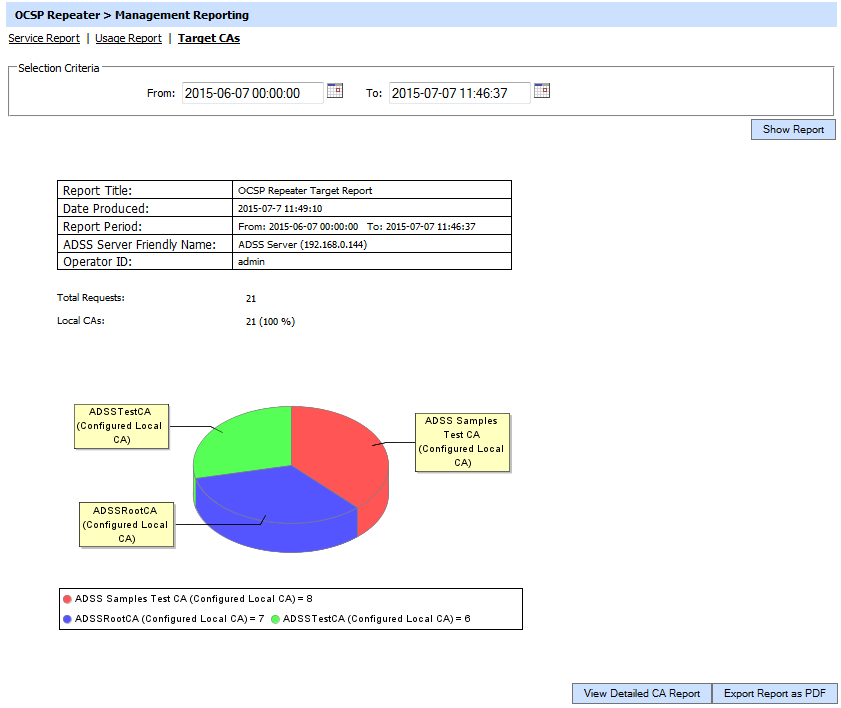This screenshot has height=708, width=841.
Task: Switch to Usage Report tab
Action: 128,39
